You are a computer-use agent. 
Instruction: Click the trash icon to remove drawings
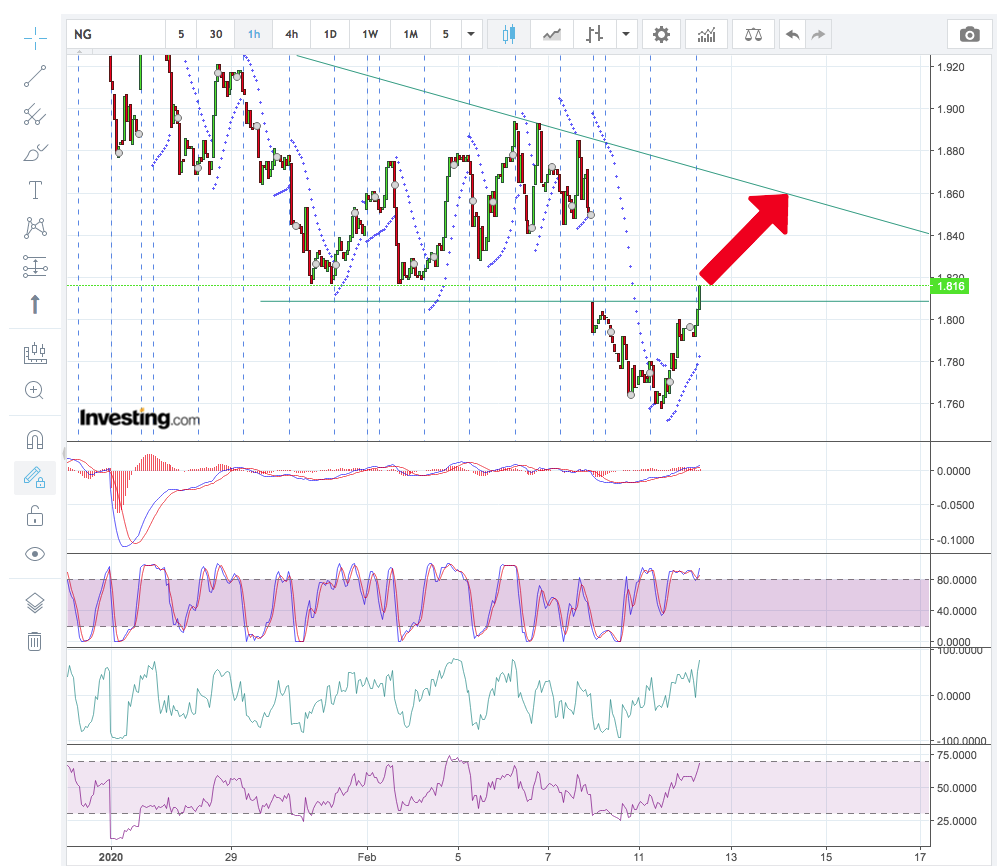34,641
